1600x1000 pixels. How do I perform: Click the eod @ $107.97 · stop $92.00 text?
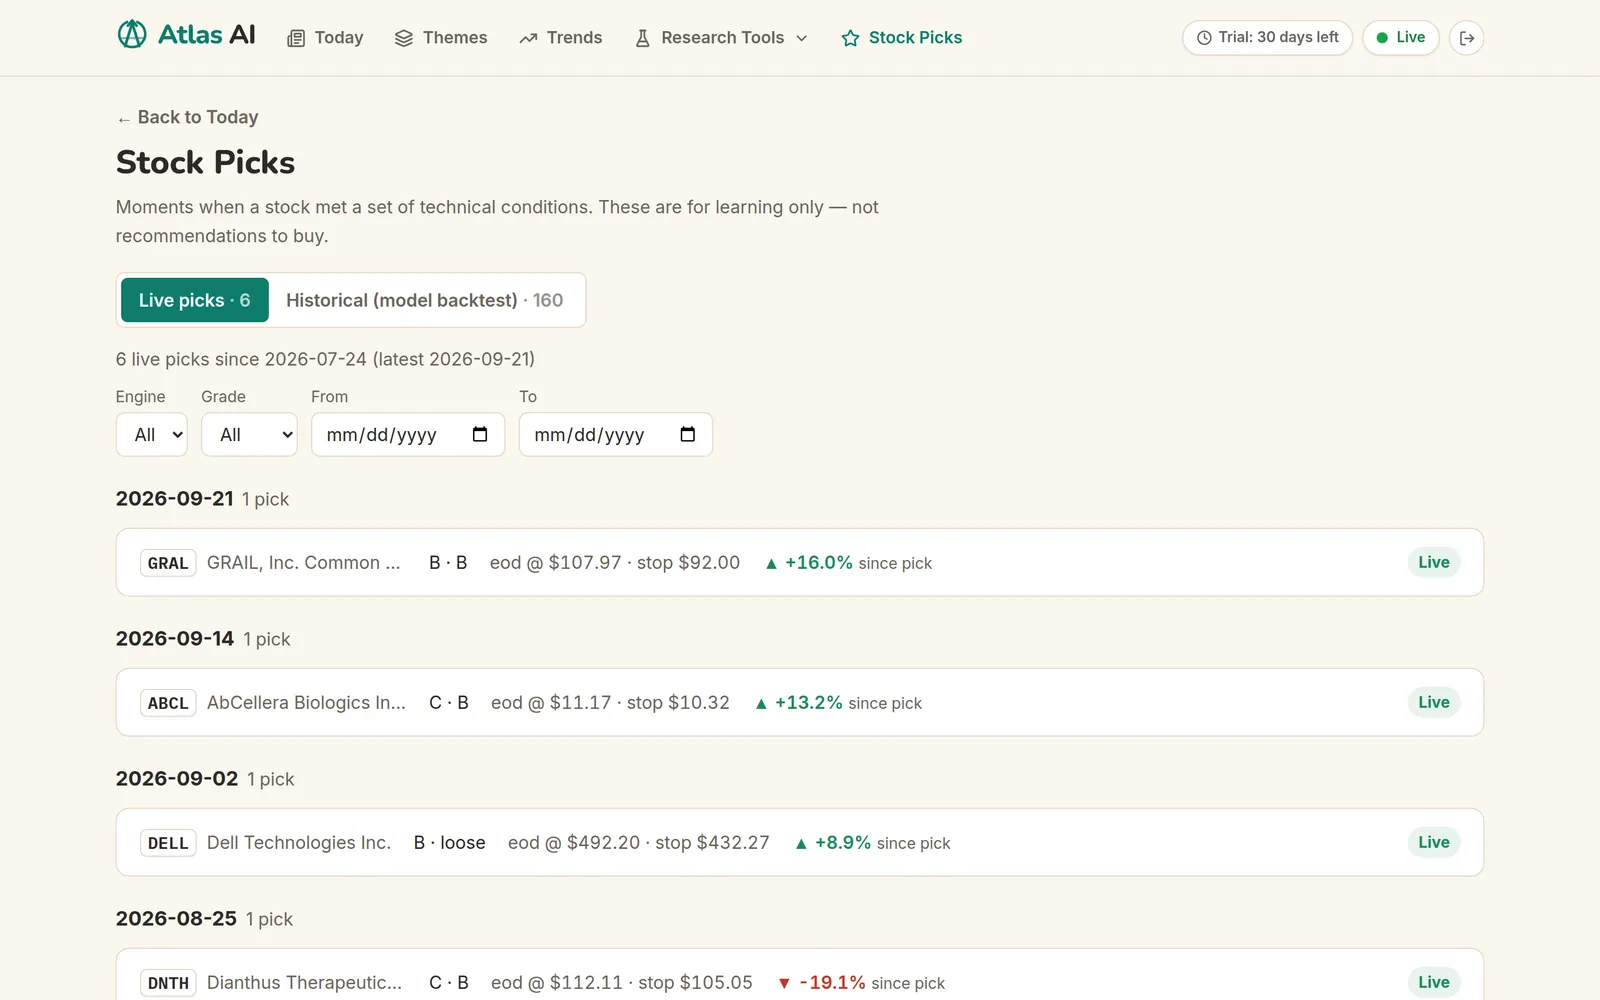(615, 563)
